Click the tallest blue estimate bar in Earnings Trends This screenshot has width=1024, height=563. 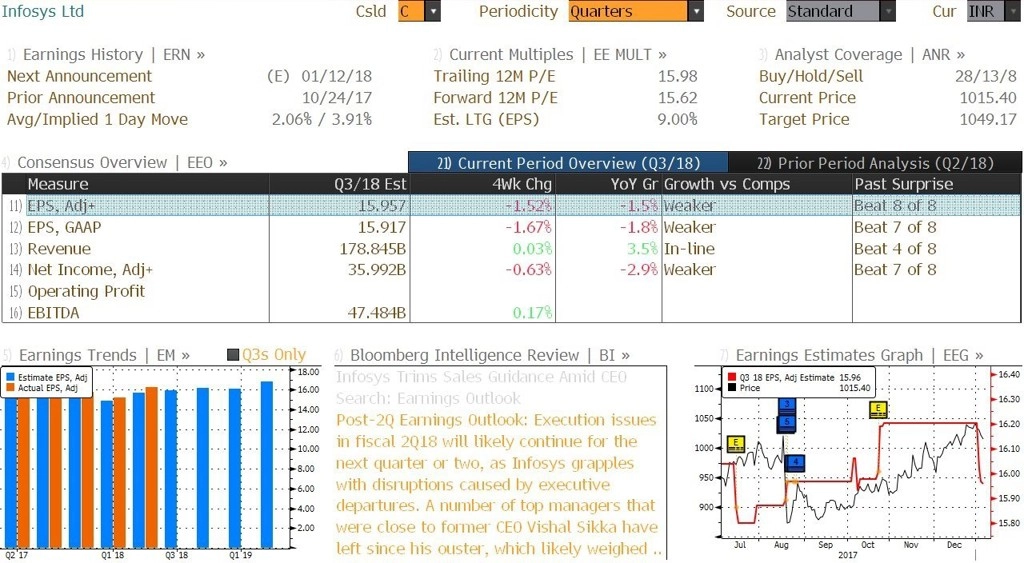point(266,464)
